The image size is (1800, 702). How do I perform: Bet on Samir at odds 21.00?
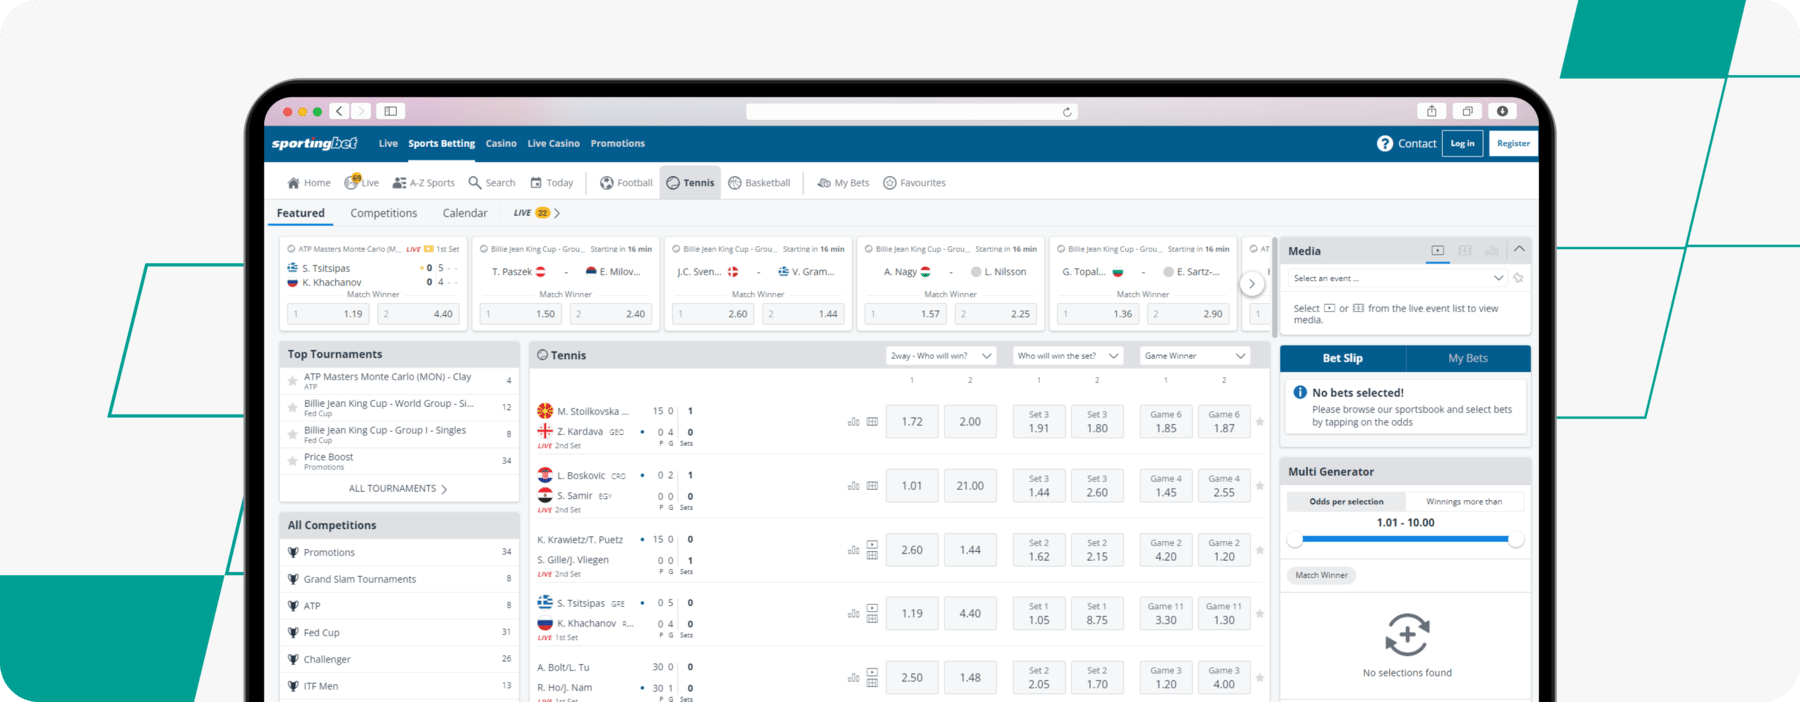[x=970, y=486]
